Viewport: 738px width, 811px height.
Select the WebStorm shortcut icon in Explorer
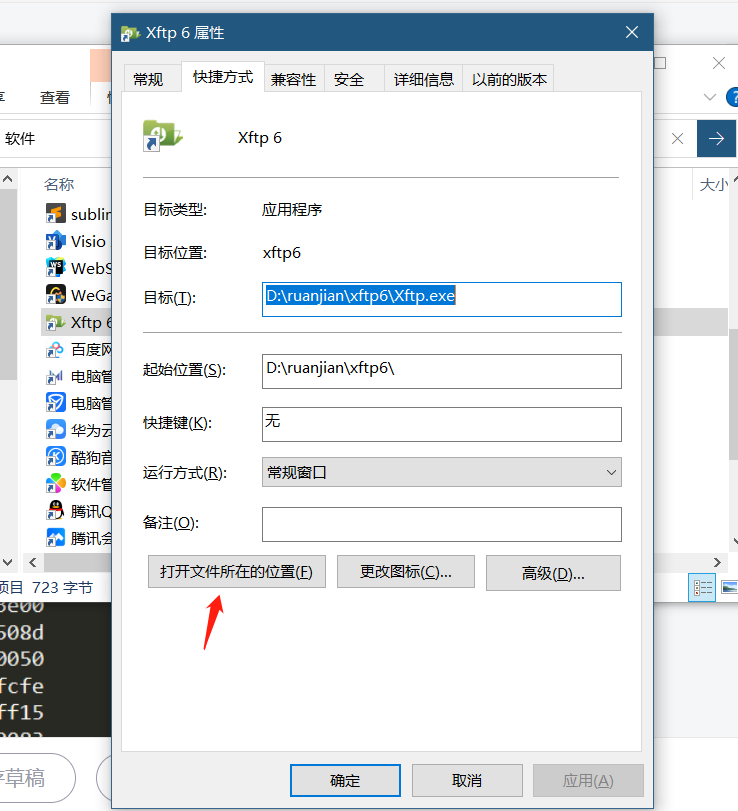[55, 268]
